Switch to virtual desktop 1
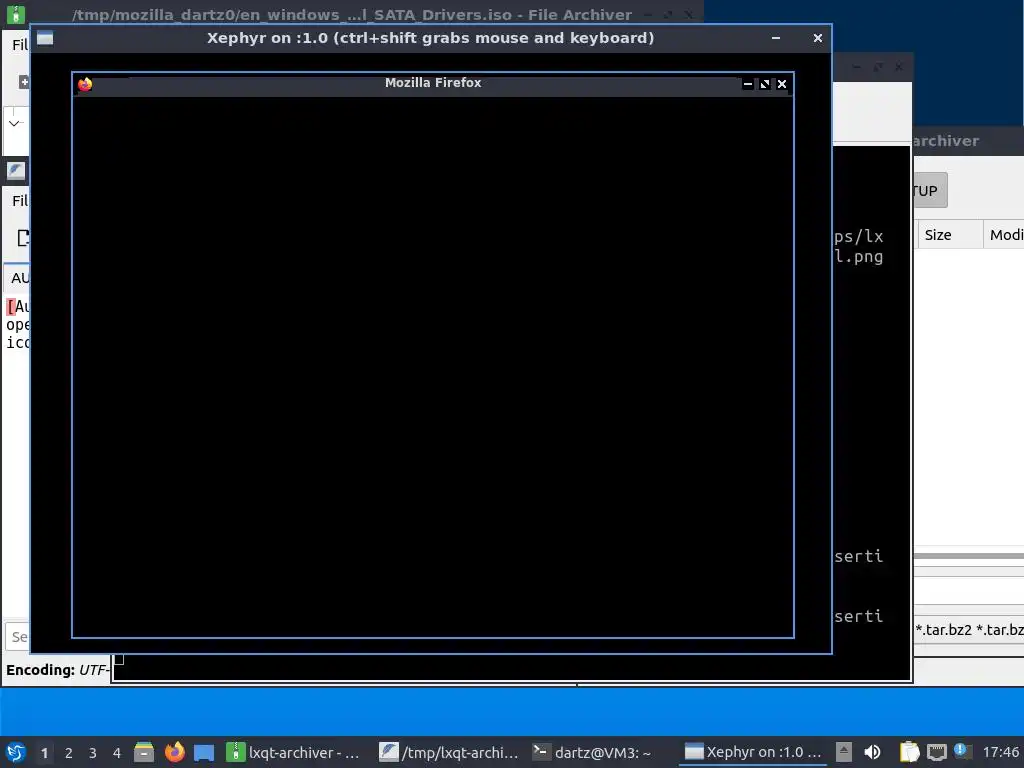 click(x=44, y=753)
